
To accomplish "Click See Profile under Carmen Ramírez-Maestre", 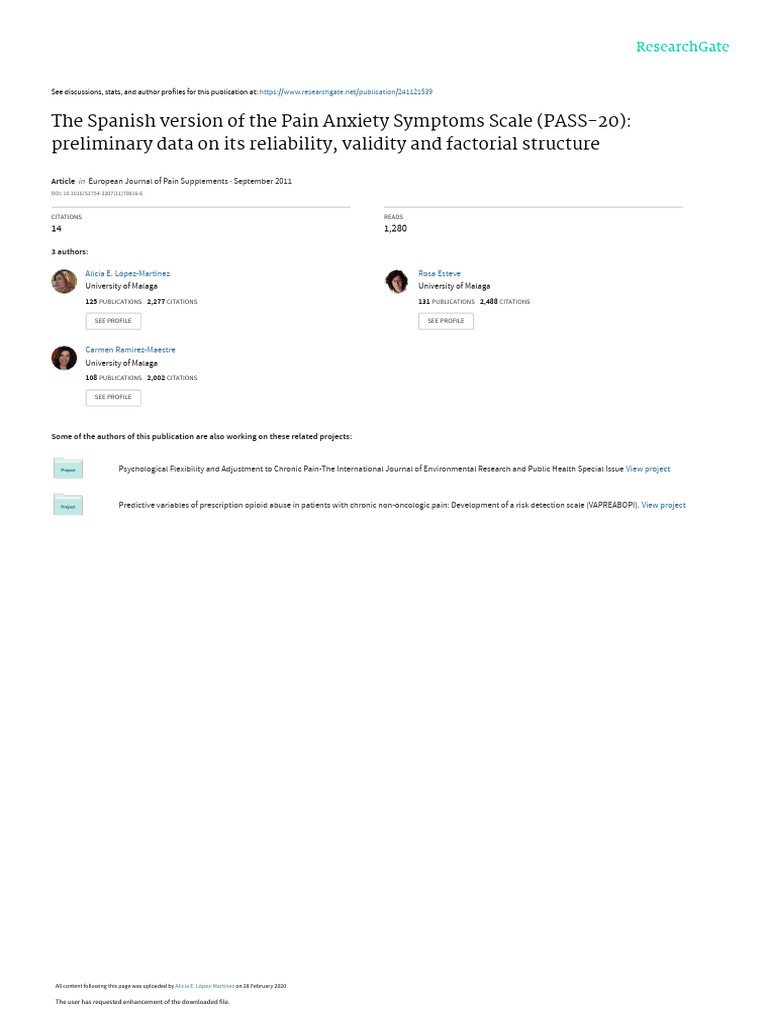I will tap(113, 397).
